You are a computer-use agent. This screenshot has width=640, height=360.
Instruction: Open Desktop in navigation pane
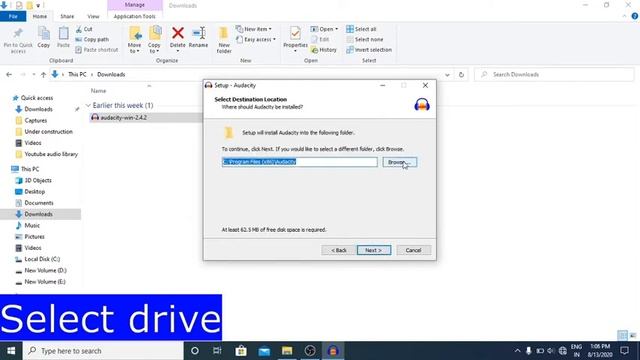coord(35,192)
